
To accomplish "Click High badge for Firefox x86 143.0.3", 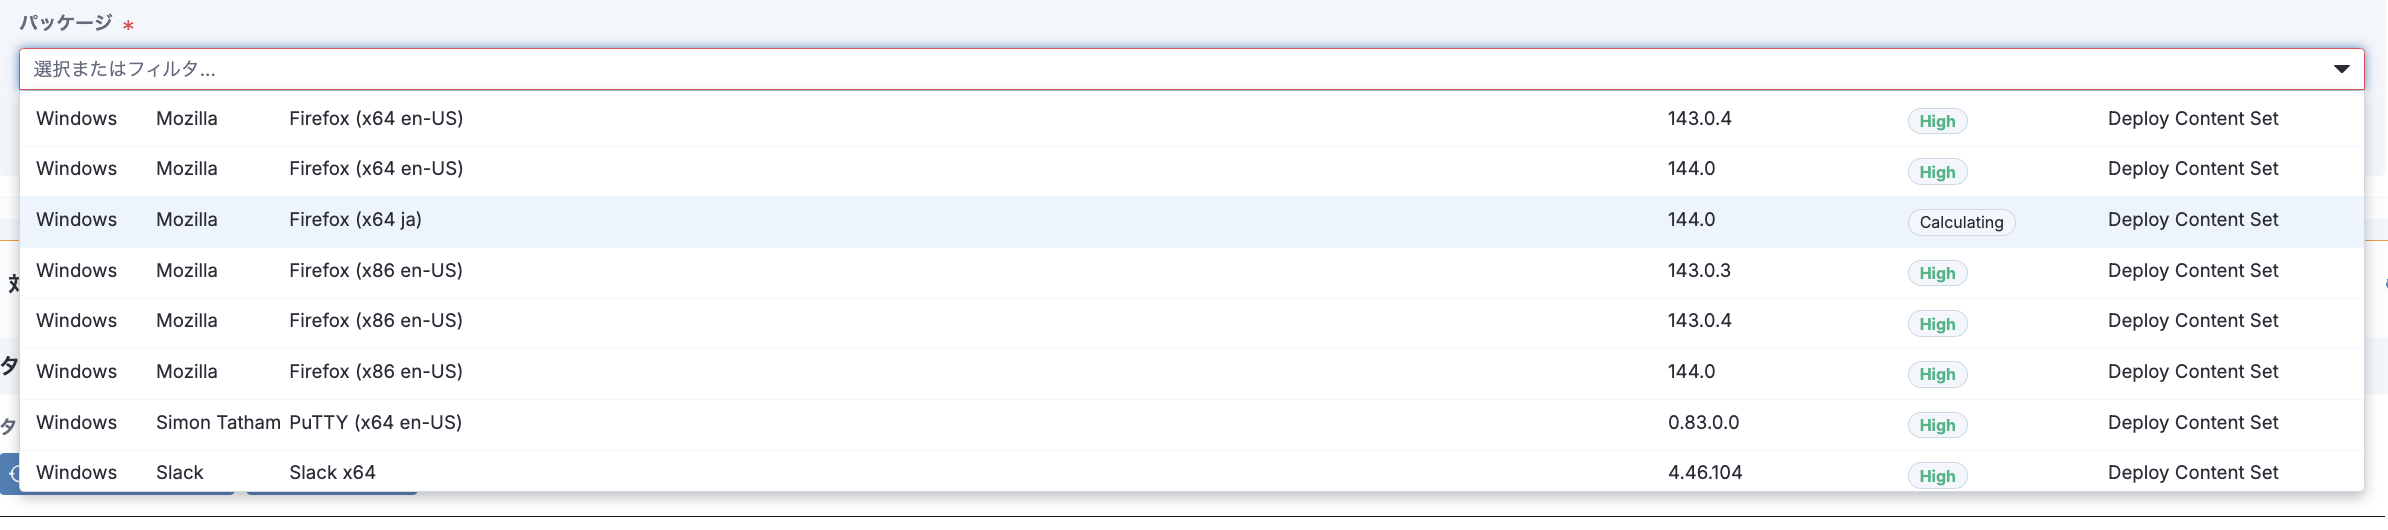I will 1937,273.
